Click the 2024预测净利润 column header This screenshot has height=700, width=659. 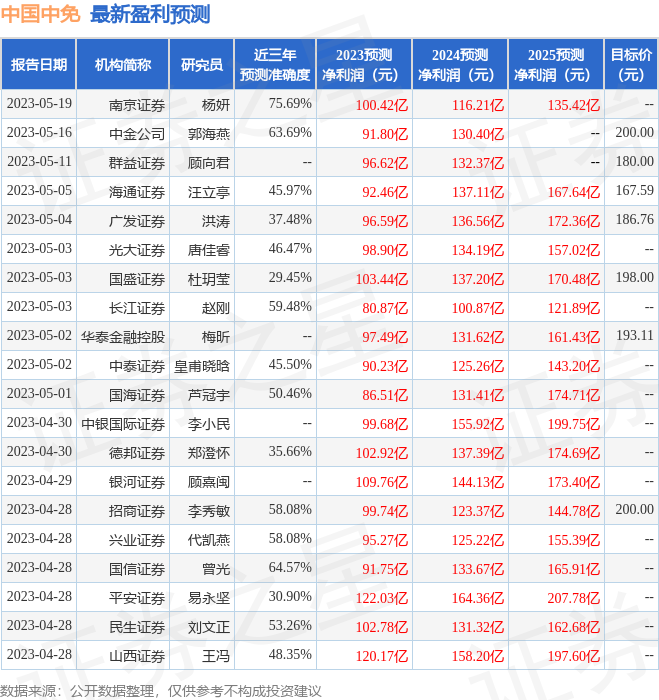[x=460, y=65]
